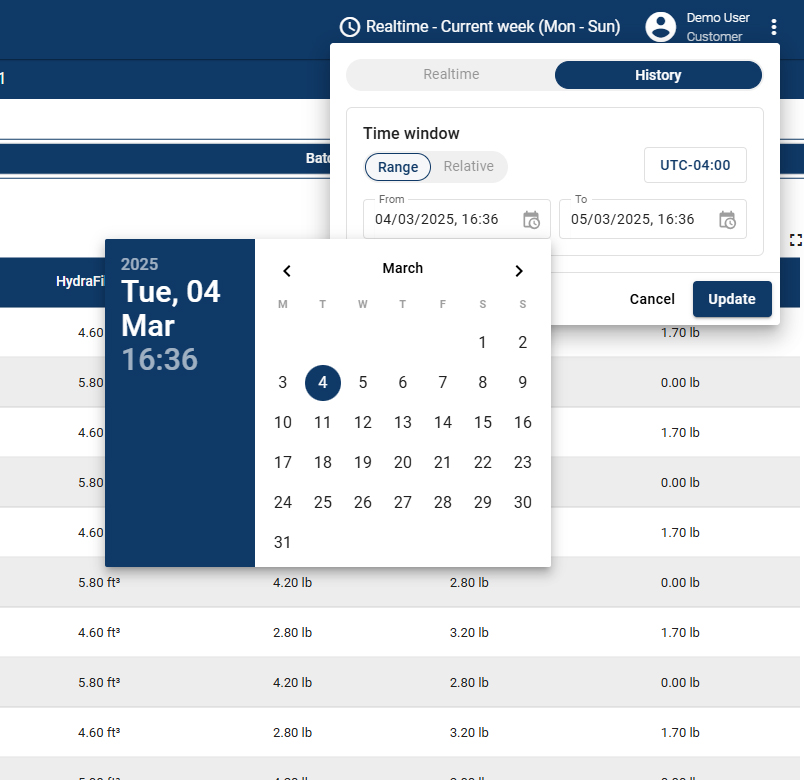
Task: Select the Range time window mode
Action: 397,167
